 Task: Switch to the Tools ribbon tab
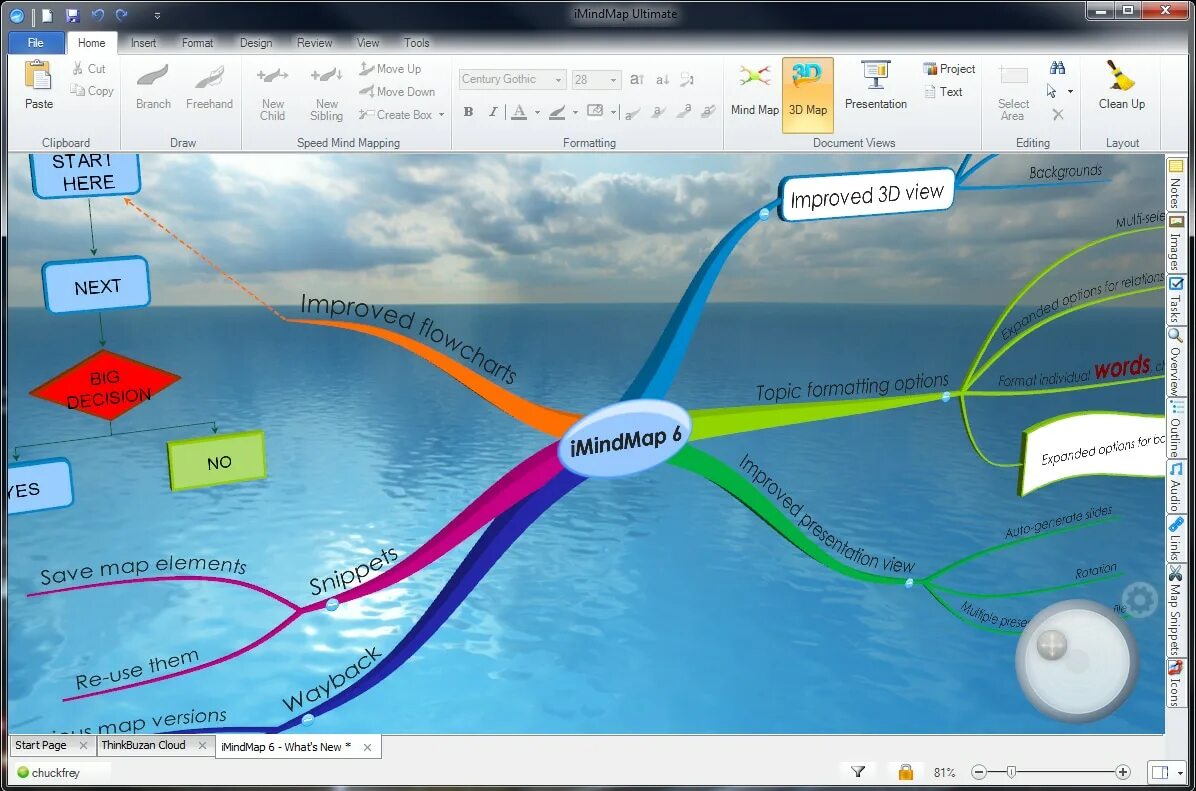click(x=416, y=43)
